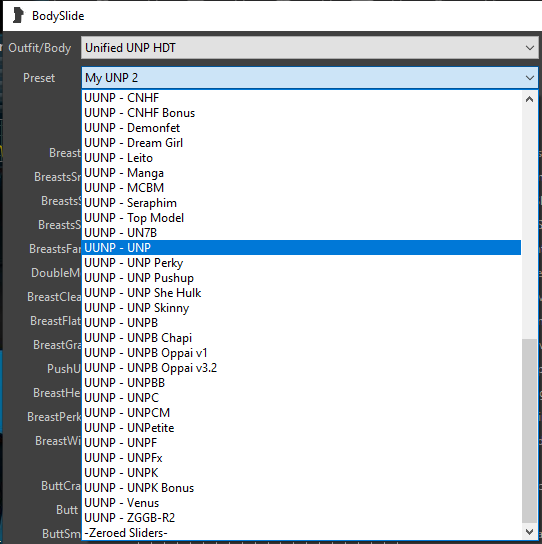The height and width of the screenshot is (544, 542).
Task: Collapse the Preset dropdown showing My UNP 2
Action: click(529, 78)
